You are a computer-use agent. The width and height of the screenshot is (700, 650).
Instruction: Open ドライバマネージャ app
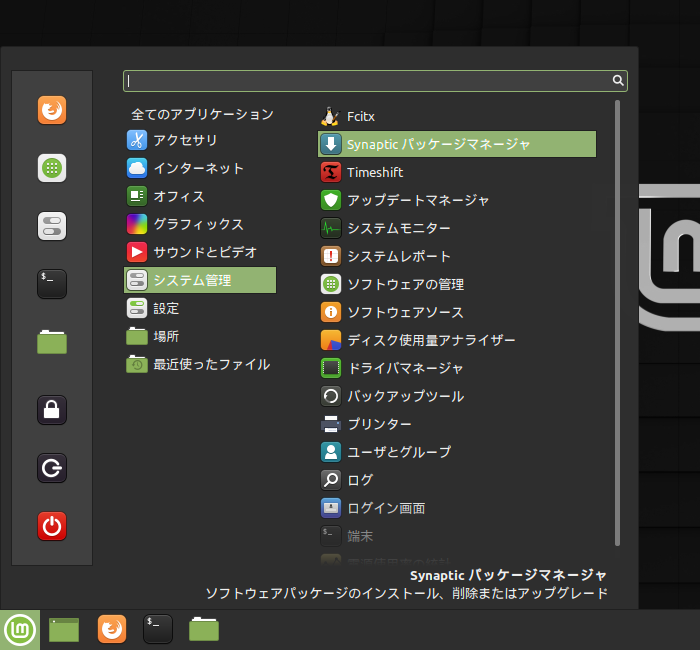457,368
